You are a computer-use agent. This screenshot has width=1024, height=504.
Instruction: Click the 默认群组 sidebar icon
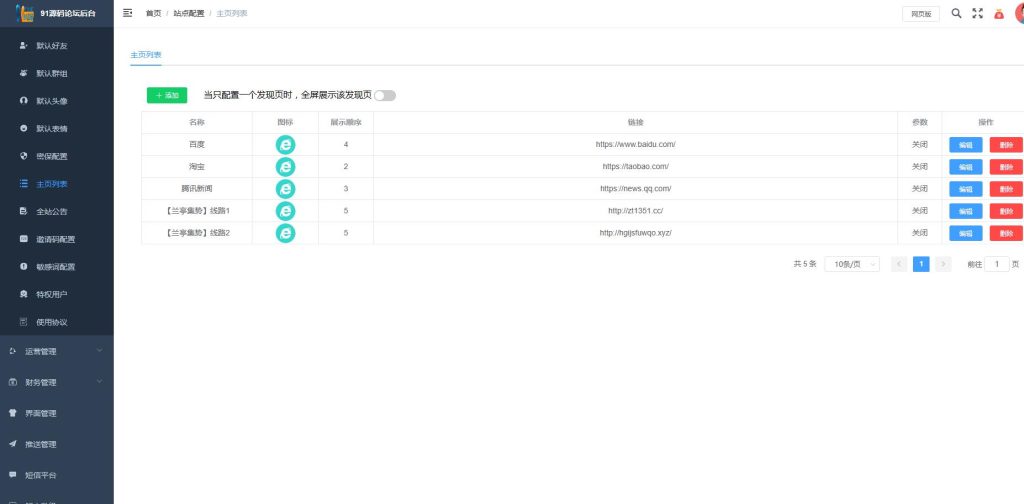24,73
